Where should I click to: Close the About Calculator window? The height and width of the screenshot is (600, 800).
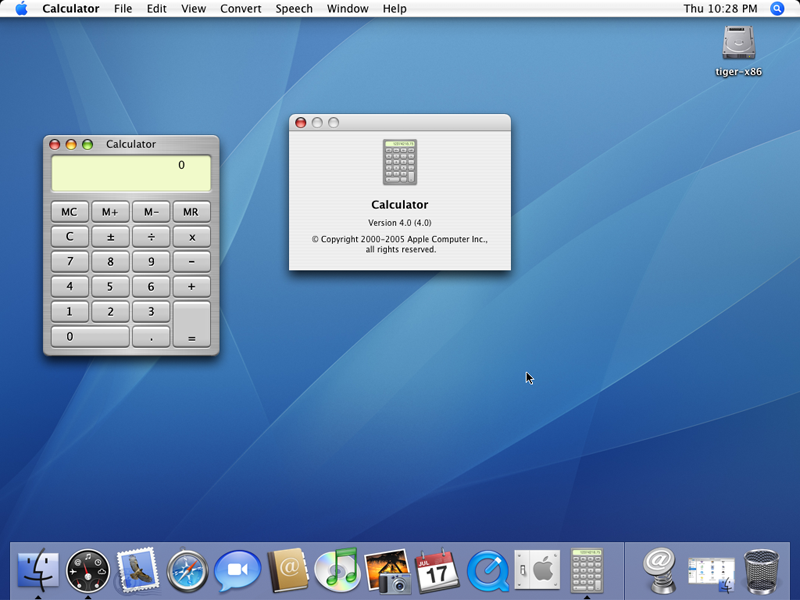[301, 123]
